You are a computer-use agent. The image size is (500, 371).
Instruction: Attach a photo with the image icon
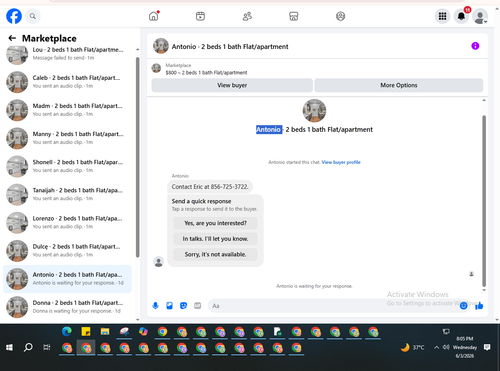click(x=169, y=306)
